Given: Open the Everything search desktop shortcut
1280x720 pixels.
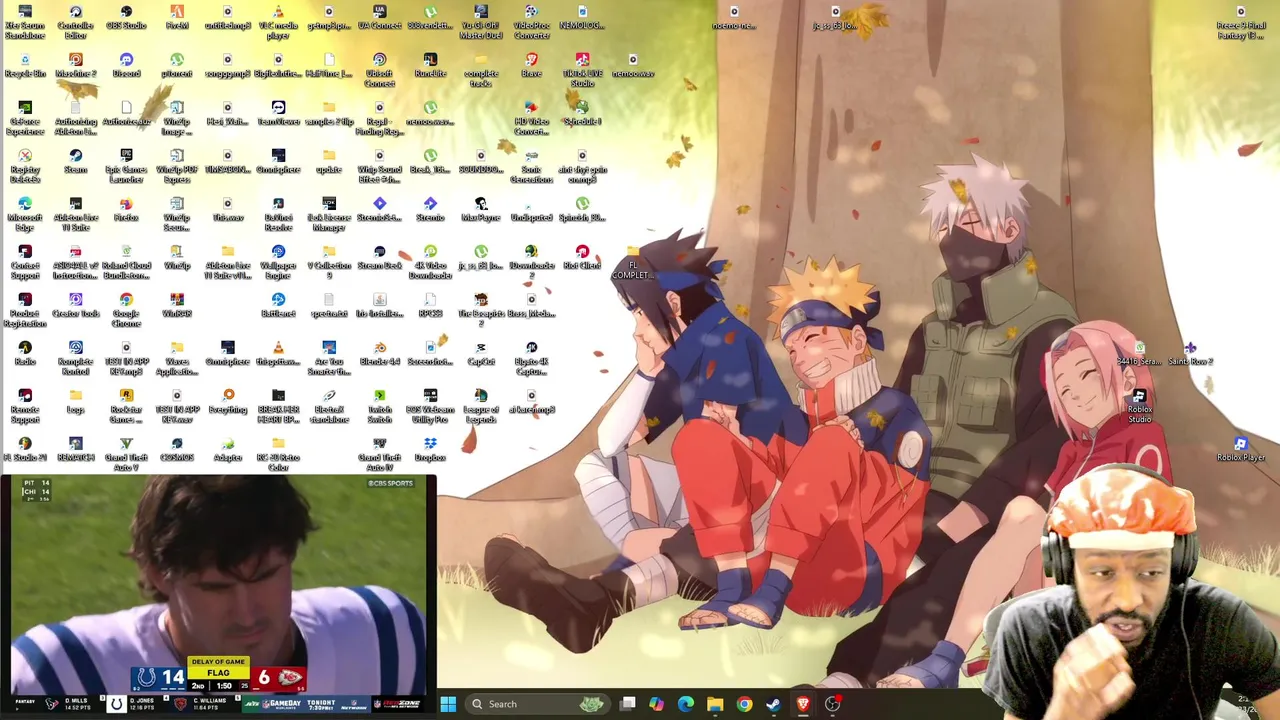Looking at the screenshot, I should pos(228,402).
